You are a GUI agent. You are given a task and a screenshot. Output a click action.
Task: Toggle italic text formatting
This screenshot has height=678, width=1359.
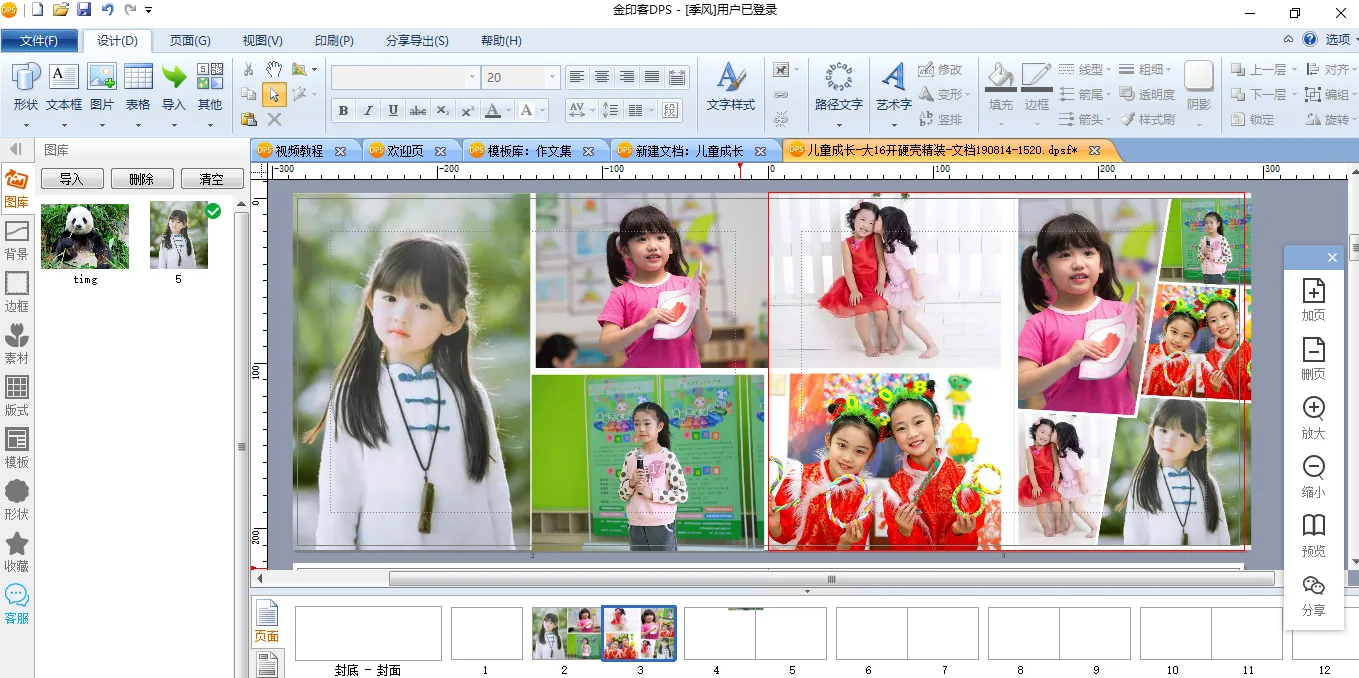[x=368, y=111]
